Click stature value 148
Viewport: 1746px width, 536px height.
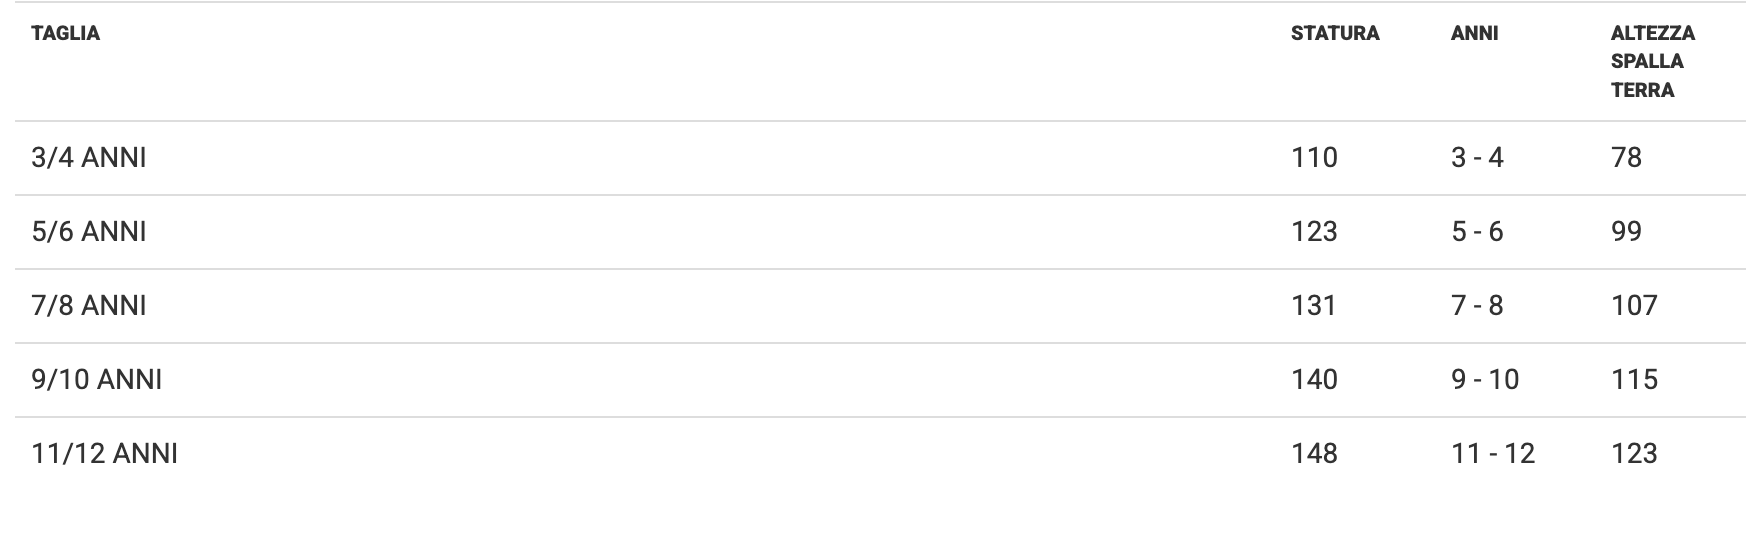coord(1314,454)
